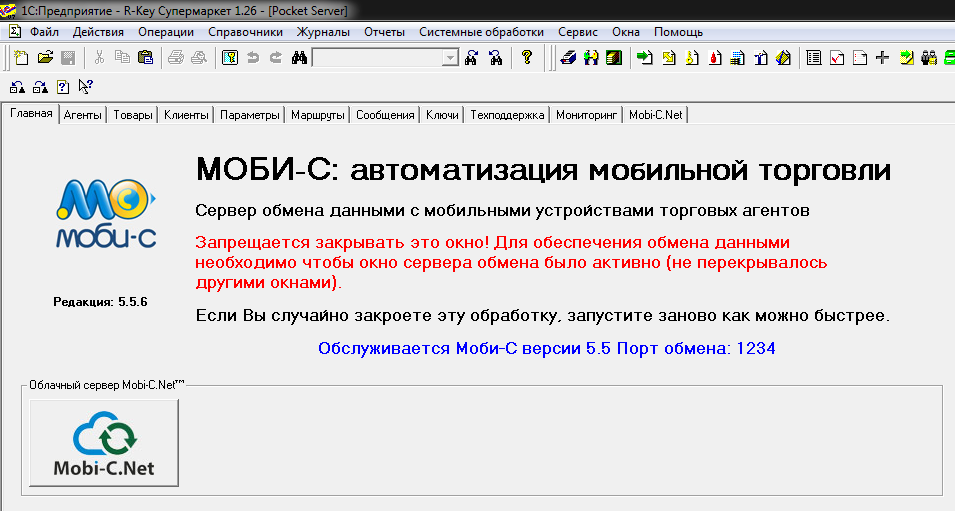The height and width of the screenshot is (511, 955).
Task: Click the key access-rights toolbar icon
Action: click(230, 58)
